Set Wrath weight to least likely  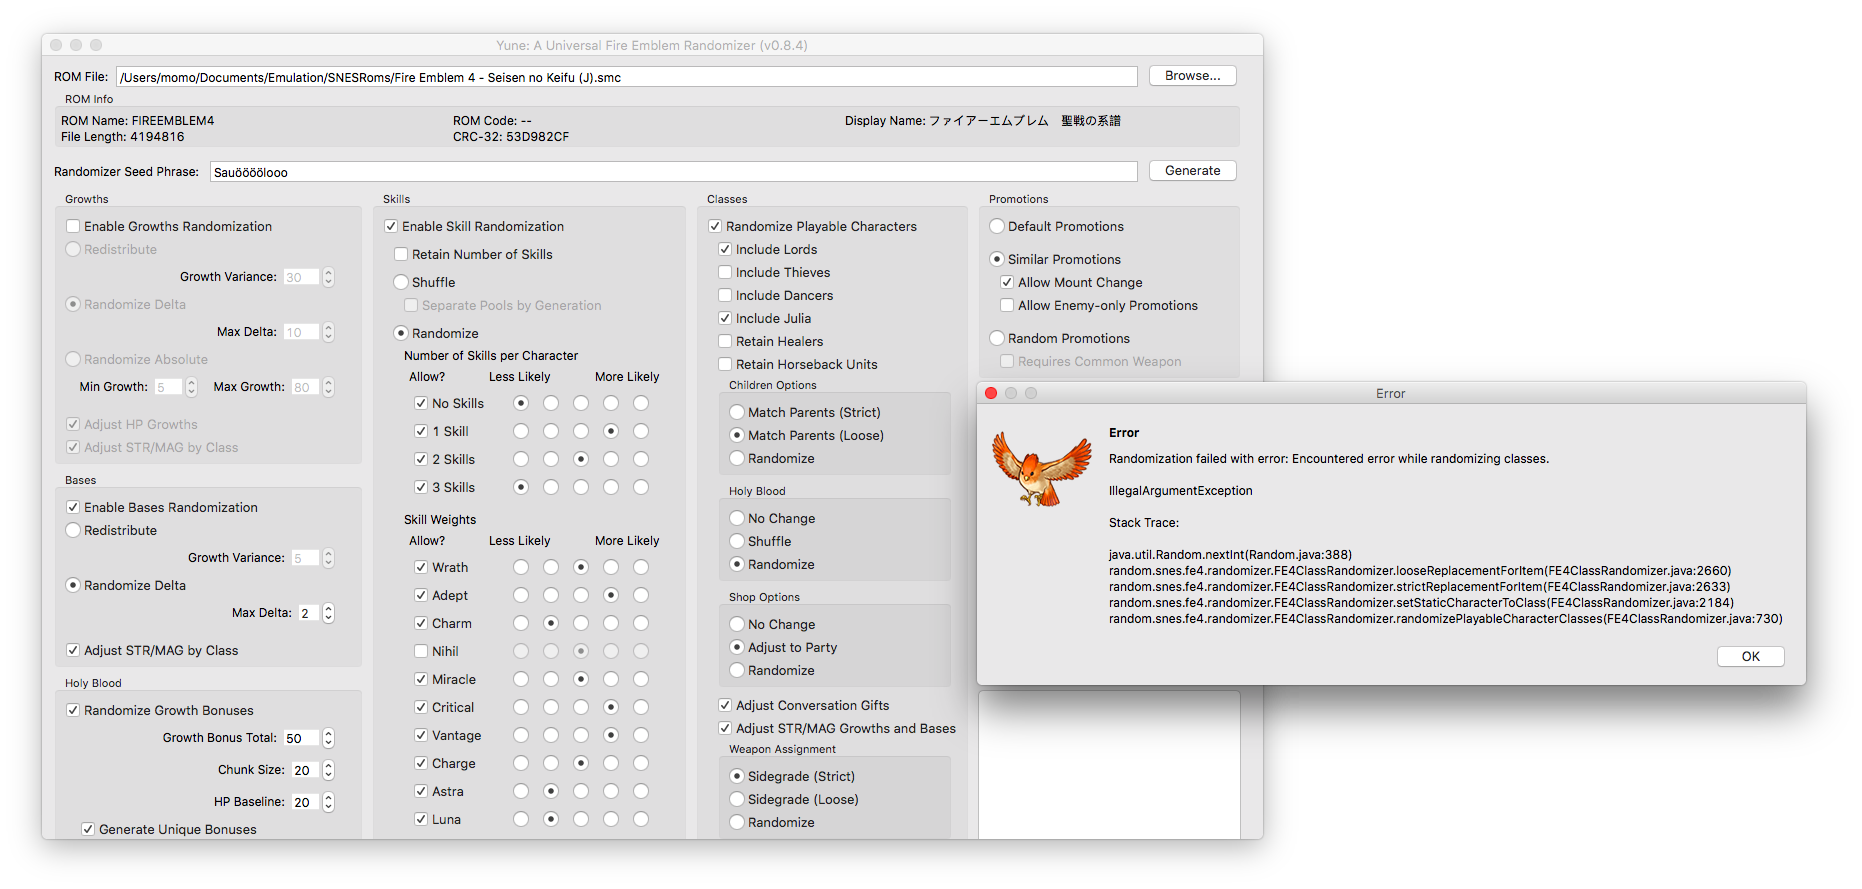pyautogui.click(x=521, y=567)
